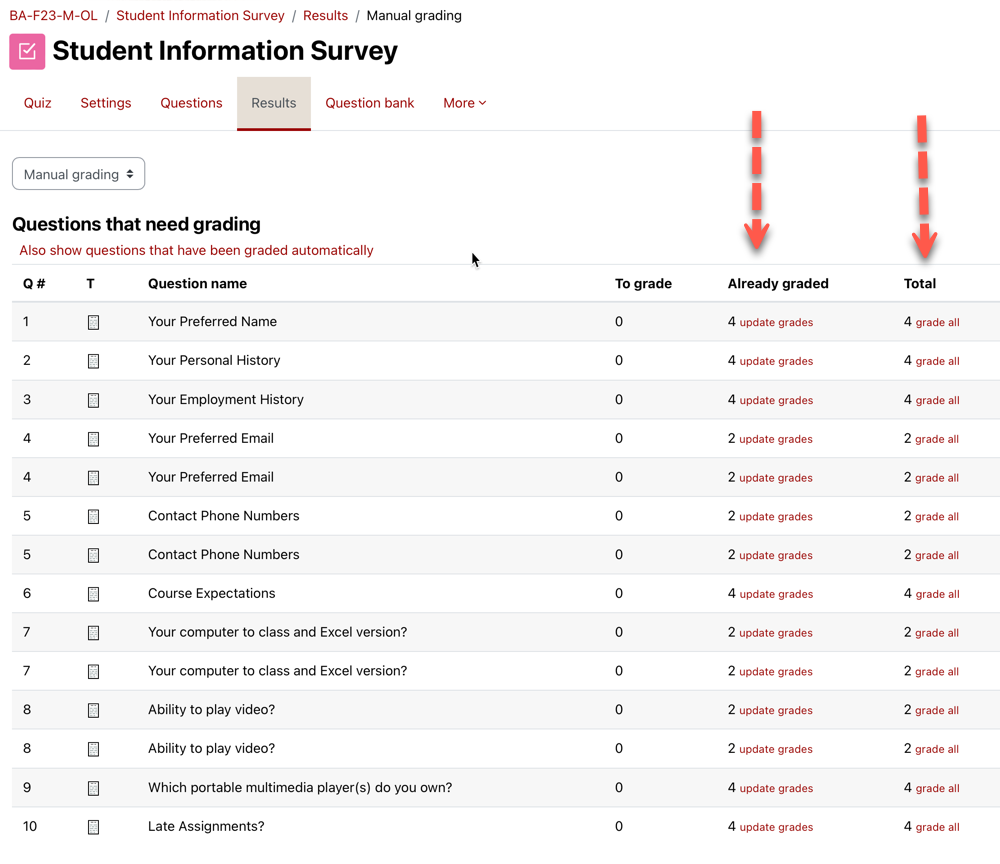
Task: Grade all for Which portable multimedia player(s)
Action: coord(938,788)
